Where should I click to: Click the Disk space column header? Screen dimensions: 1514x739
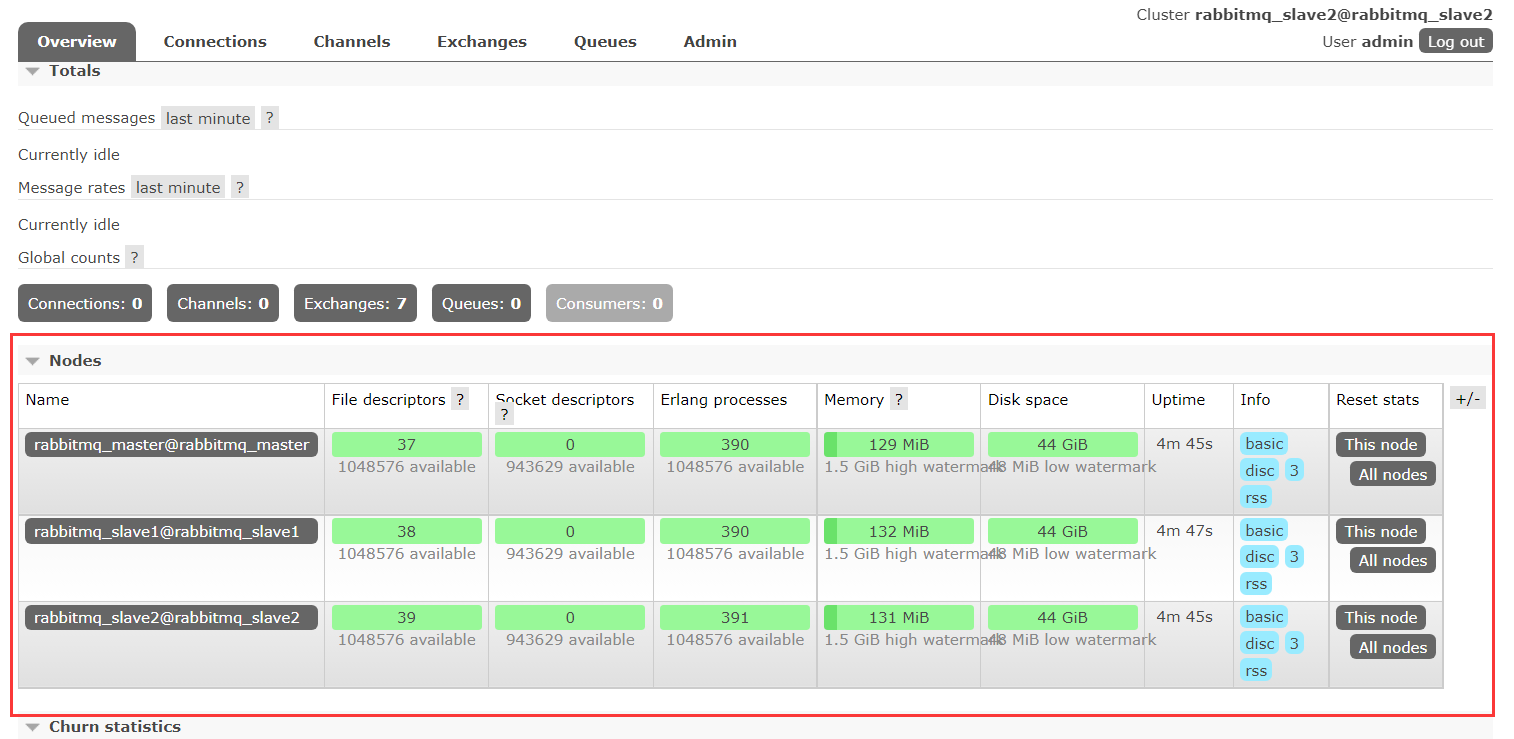click(x=1028, y=400)
